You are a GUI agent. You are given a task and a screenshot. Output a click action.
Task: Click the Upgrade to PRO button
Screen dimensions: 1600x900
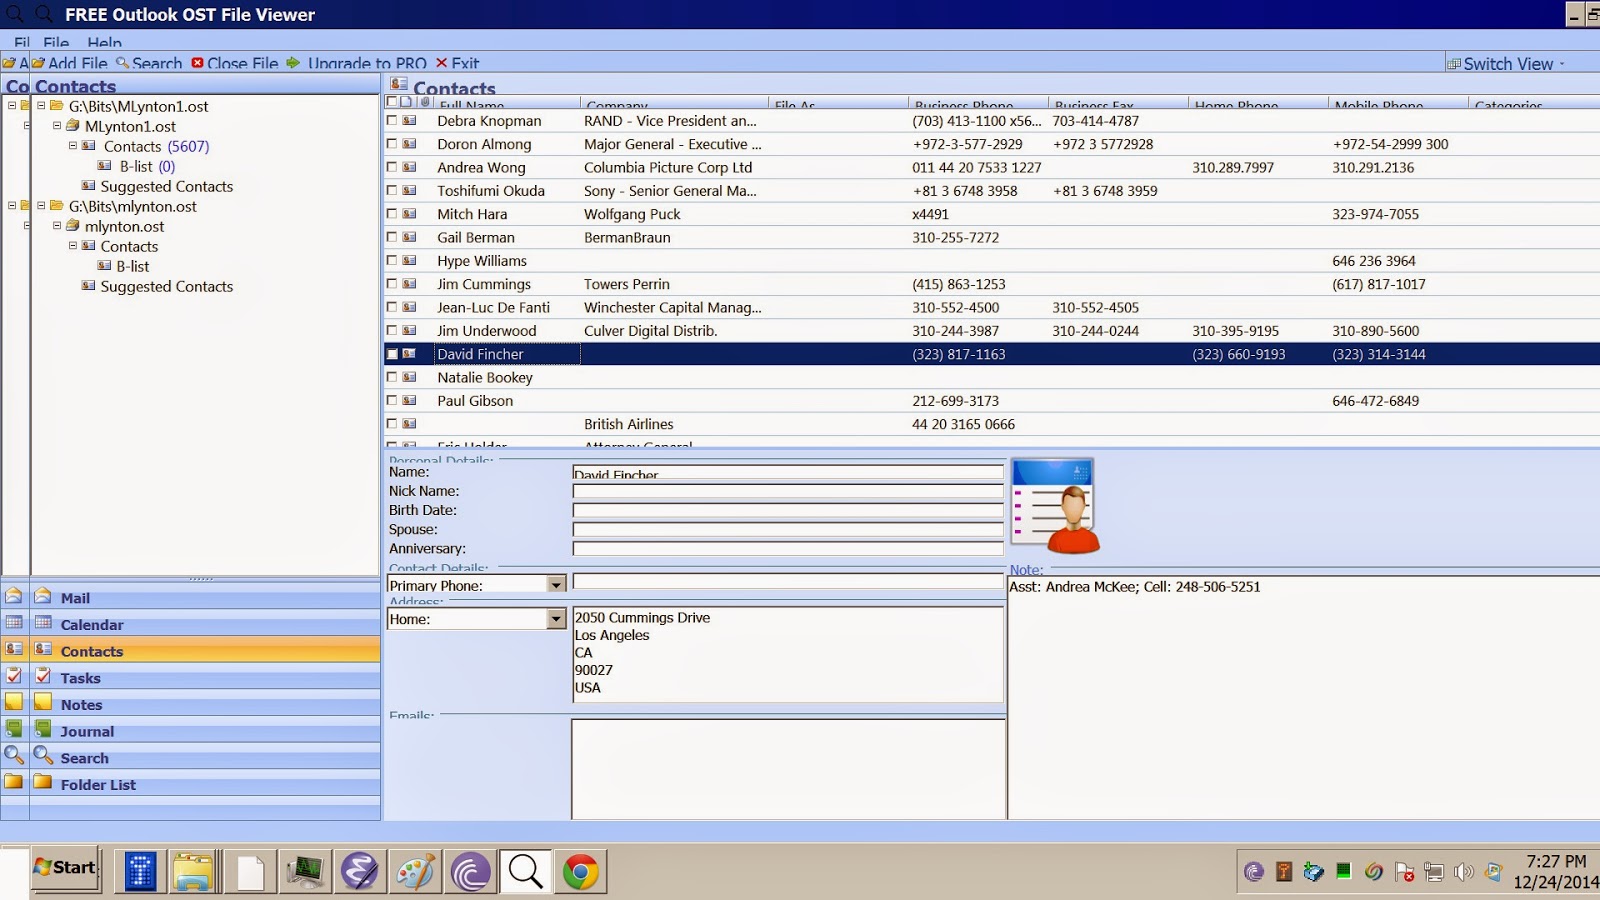[357, 63]
